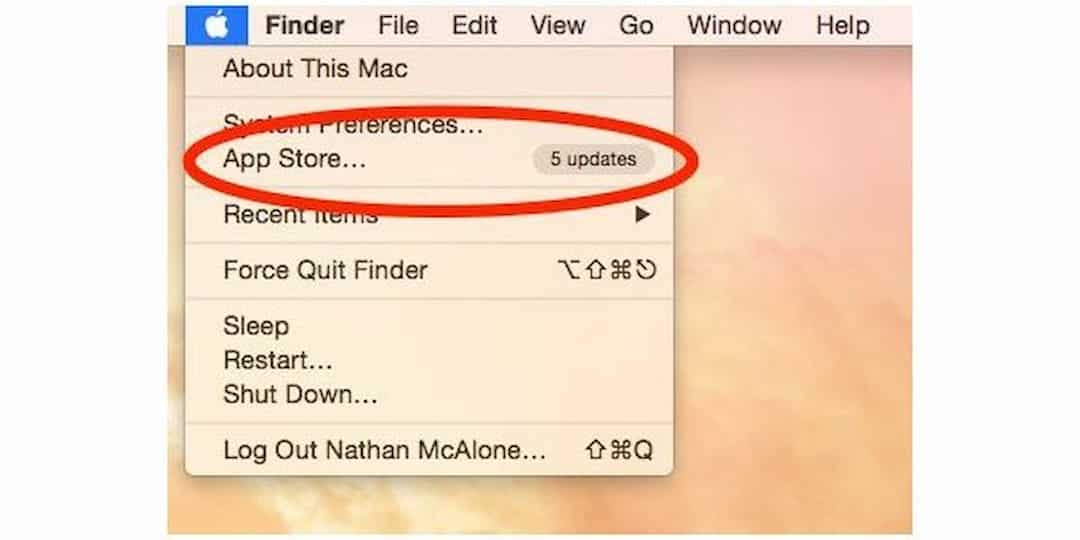1080x540 pixels.
Task: Open the Go menu
Action: coord(636,25)
